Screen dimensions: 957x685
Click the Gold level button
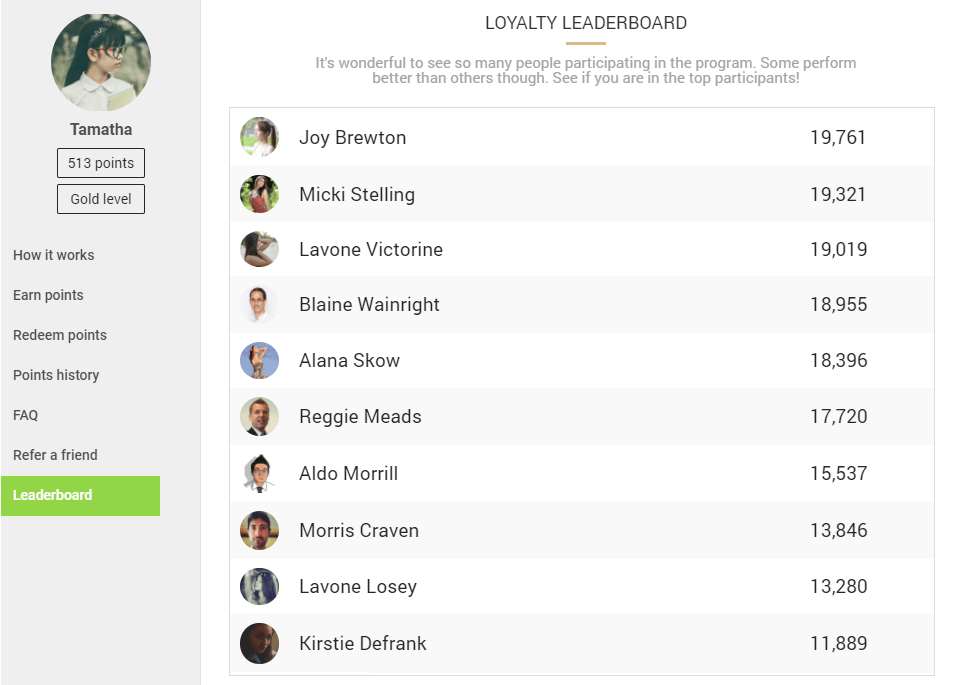pyautogui.click(x=101, y=199)
